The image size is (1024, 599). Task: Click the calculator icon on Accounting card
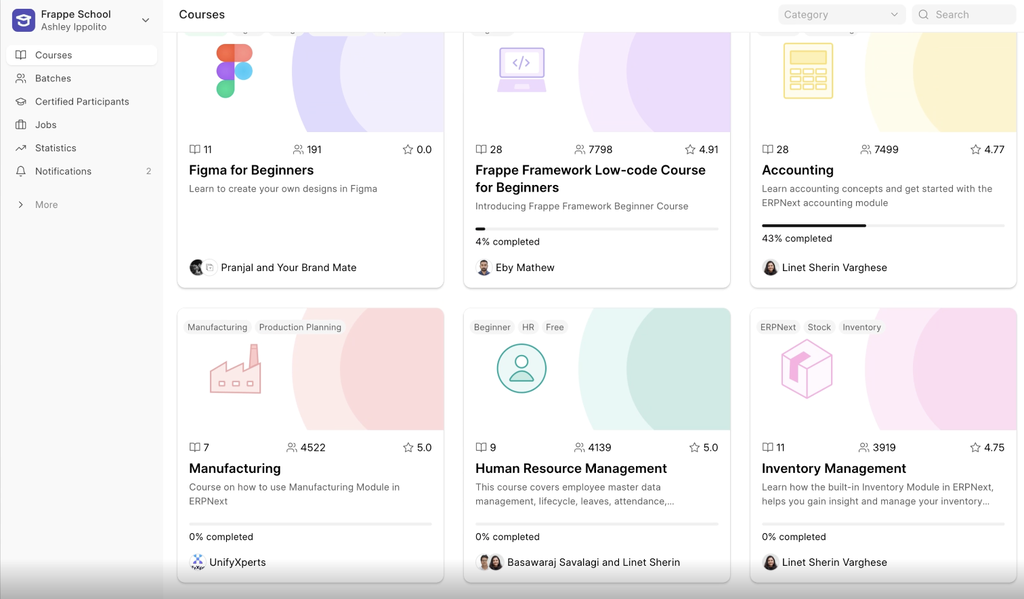808,71
